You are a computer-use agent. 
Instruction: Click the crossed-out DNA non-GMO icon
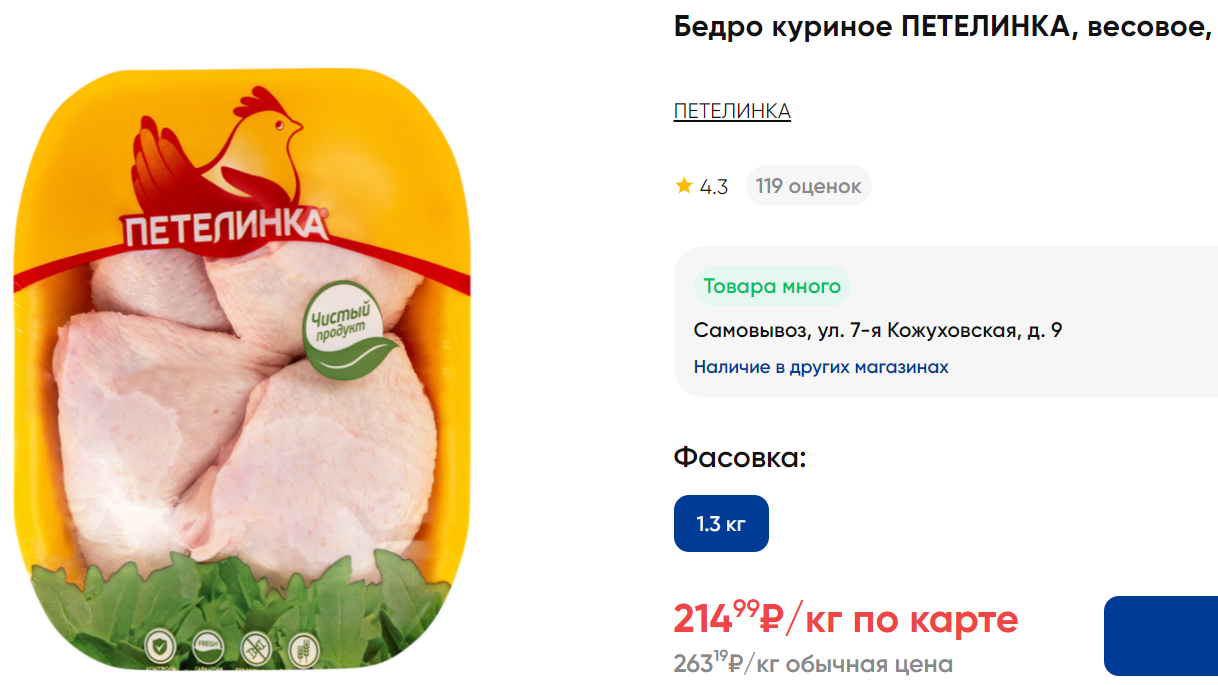pyautogui.click(x=255, y=649)
